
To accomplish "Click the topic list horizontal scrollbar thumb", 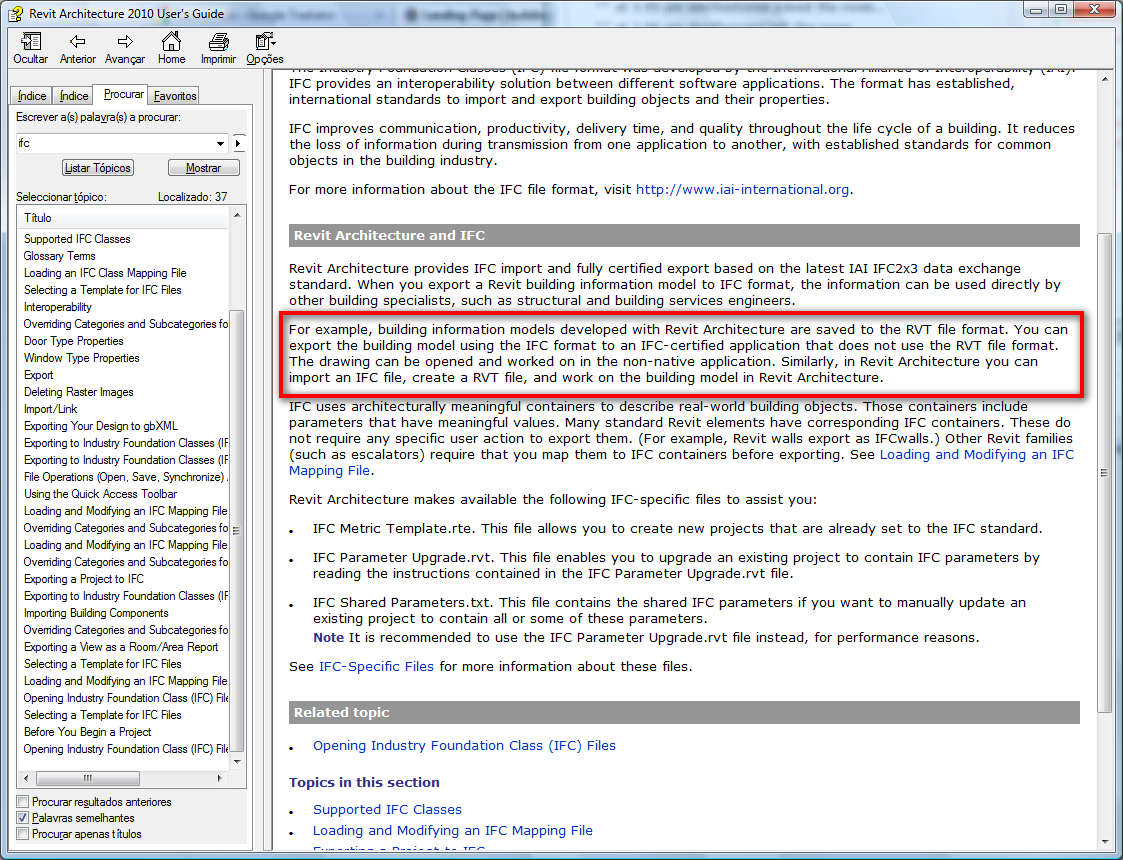I will [x=87, y=778].
